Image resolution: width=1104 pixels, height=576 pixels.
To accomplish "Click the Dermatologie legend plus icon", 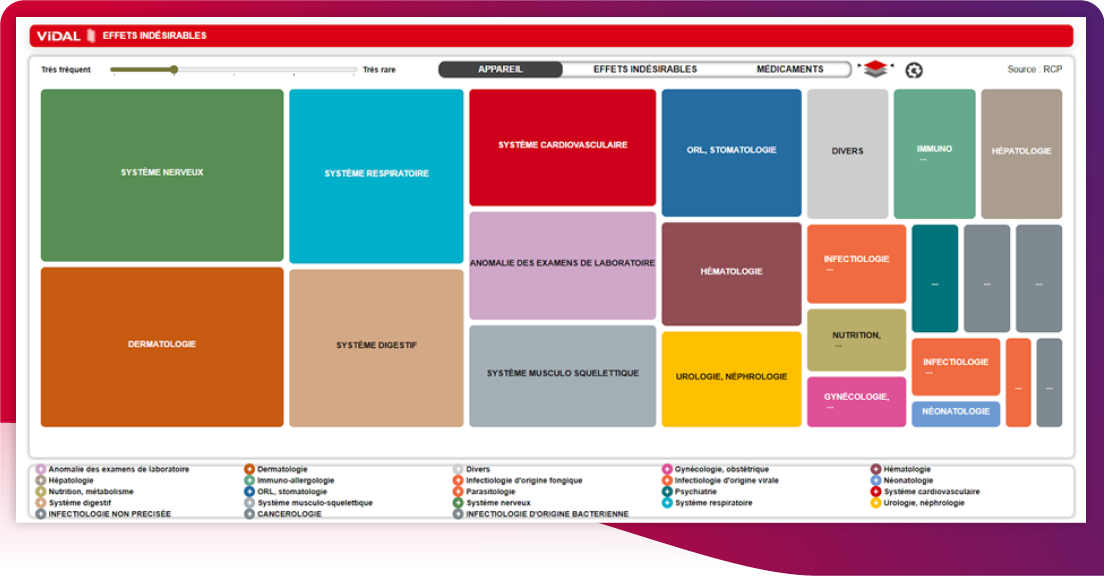I will click(x=250, y=469).
